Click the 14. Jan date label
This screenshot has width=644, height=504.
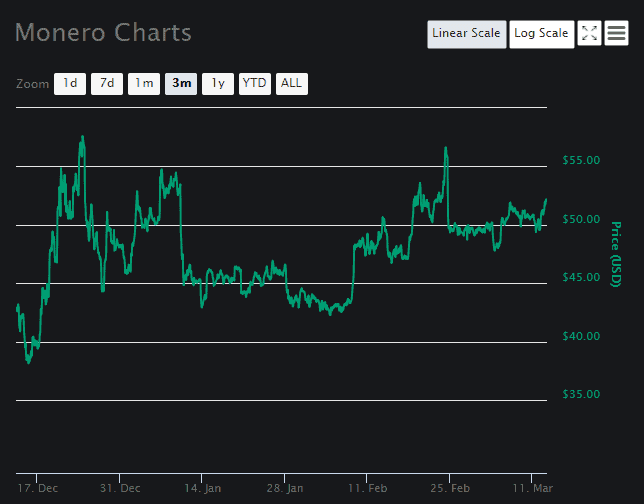(x=202, y=488)
